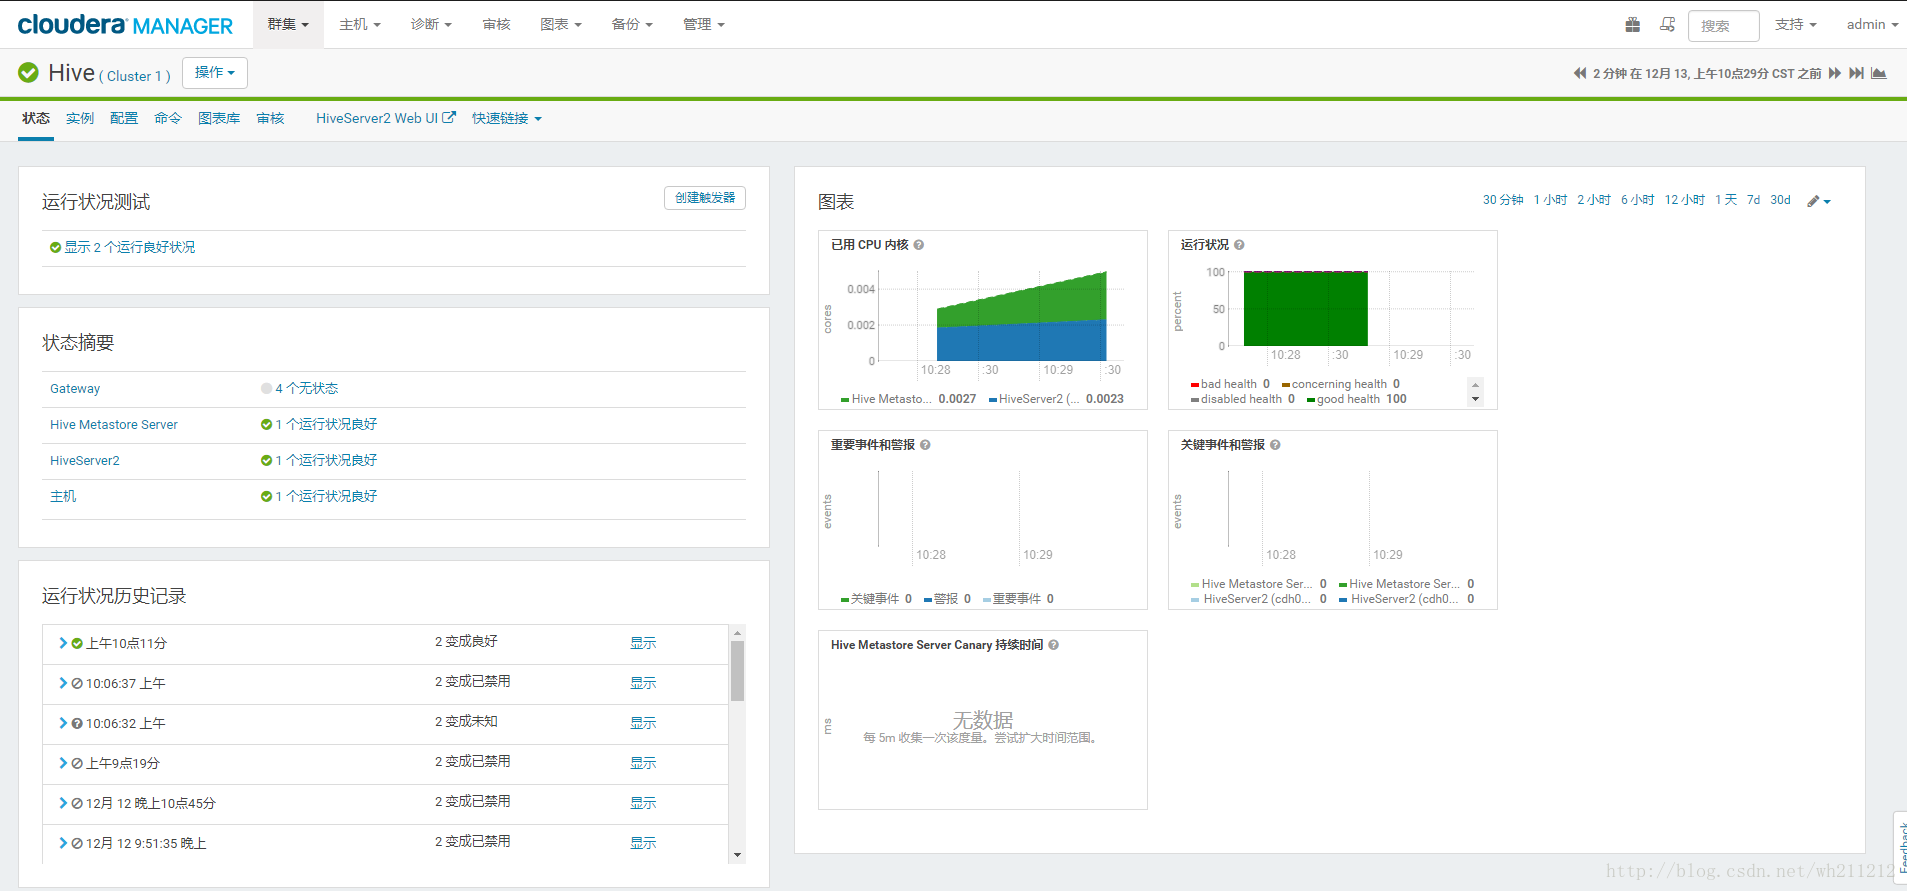Click help icon beside 重要事件和警报 chart
The image size is (1907, 891).
point(925,445)
